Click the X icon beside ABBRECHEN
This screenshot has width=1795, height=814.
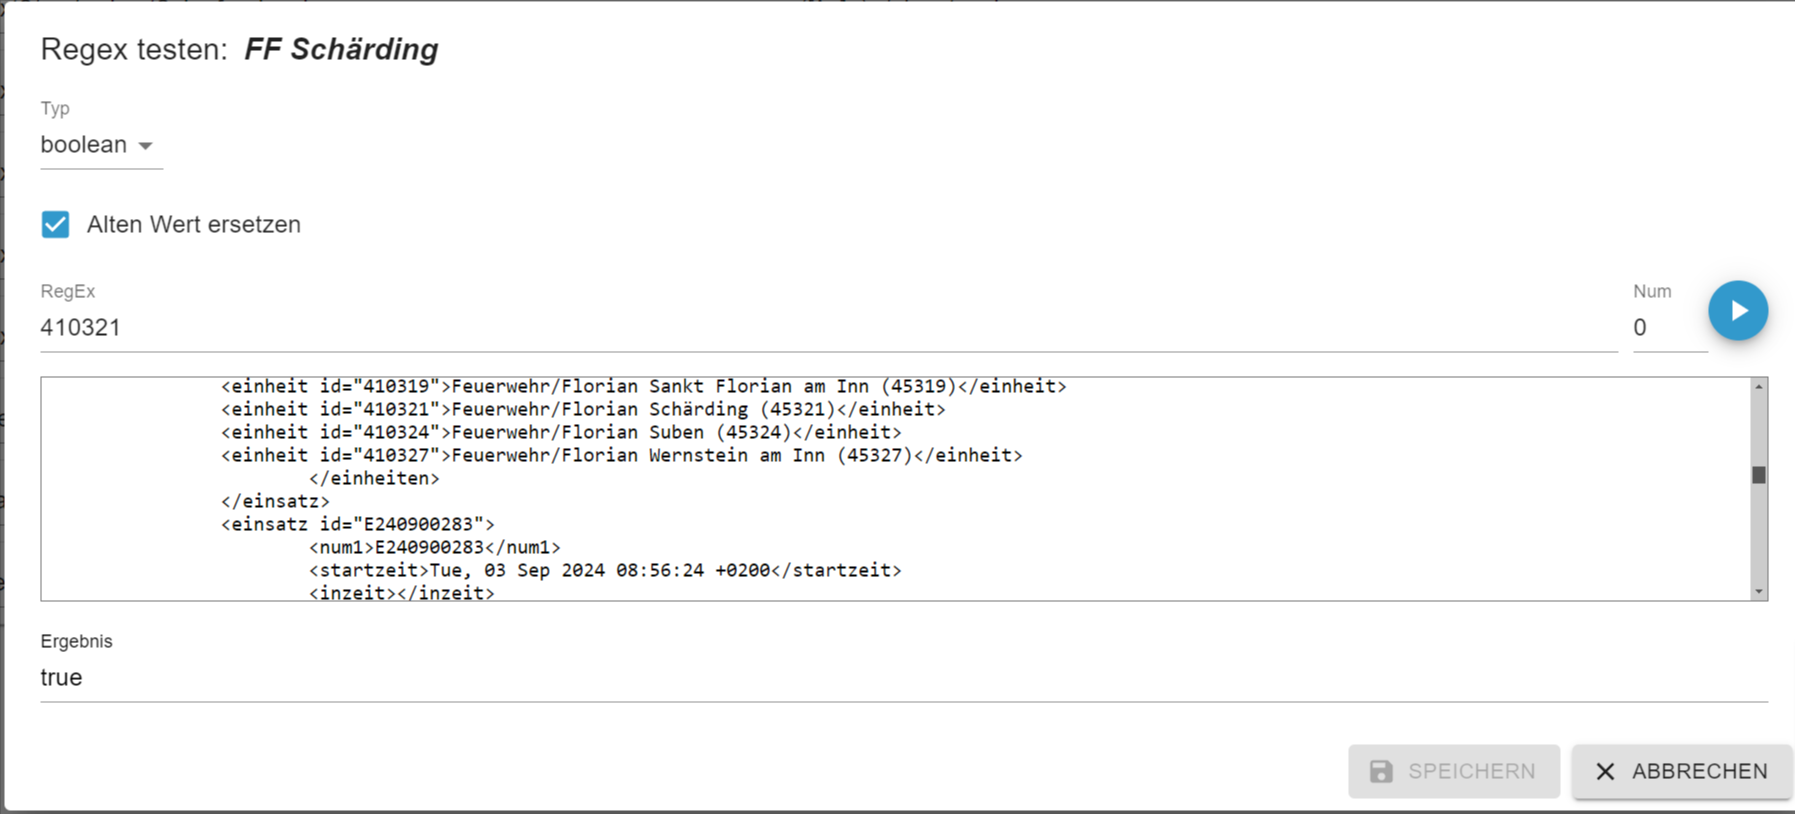coord(1605,771)
